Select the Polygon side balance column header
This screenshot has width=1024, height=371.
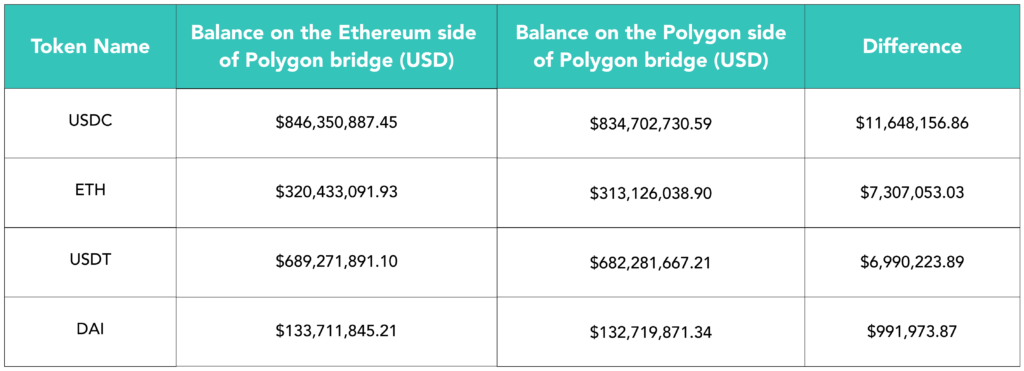(650, 46)
